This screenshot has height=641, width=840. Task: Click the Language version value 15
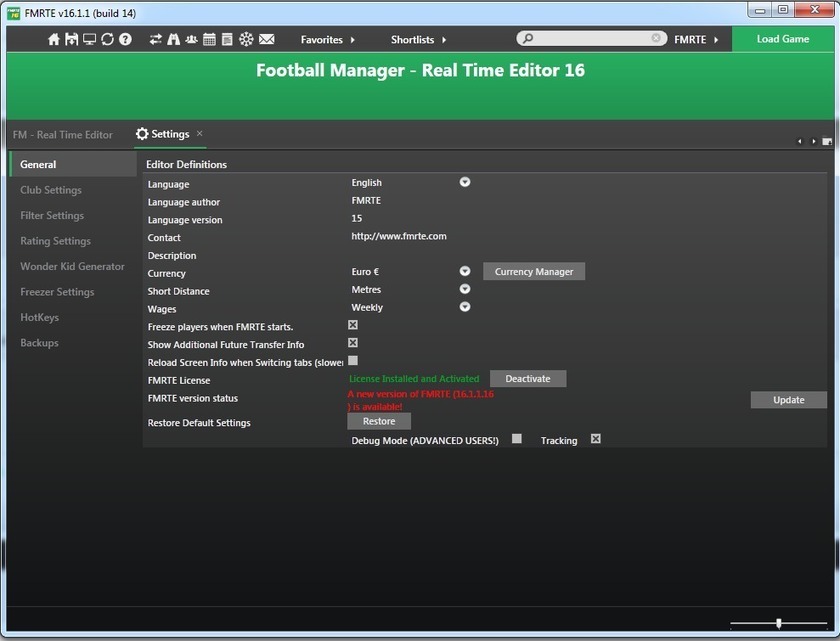(x=357, y=218)
